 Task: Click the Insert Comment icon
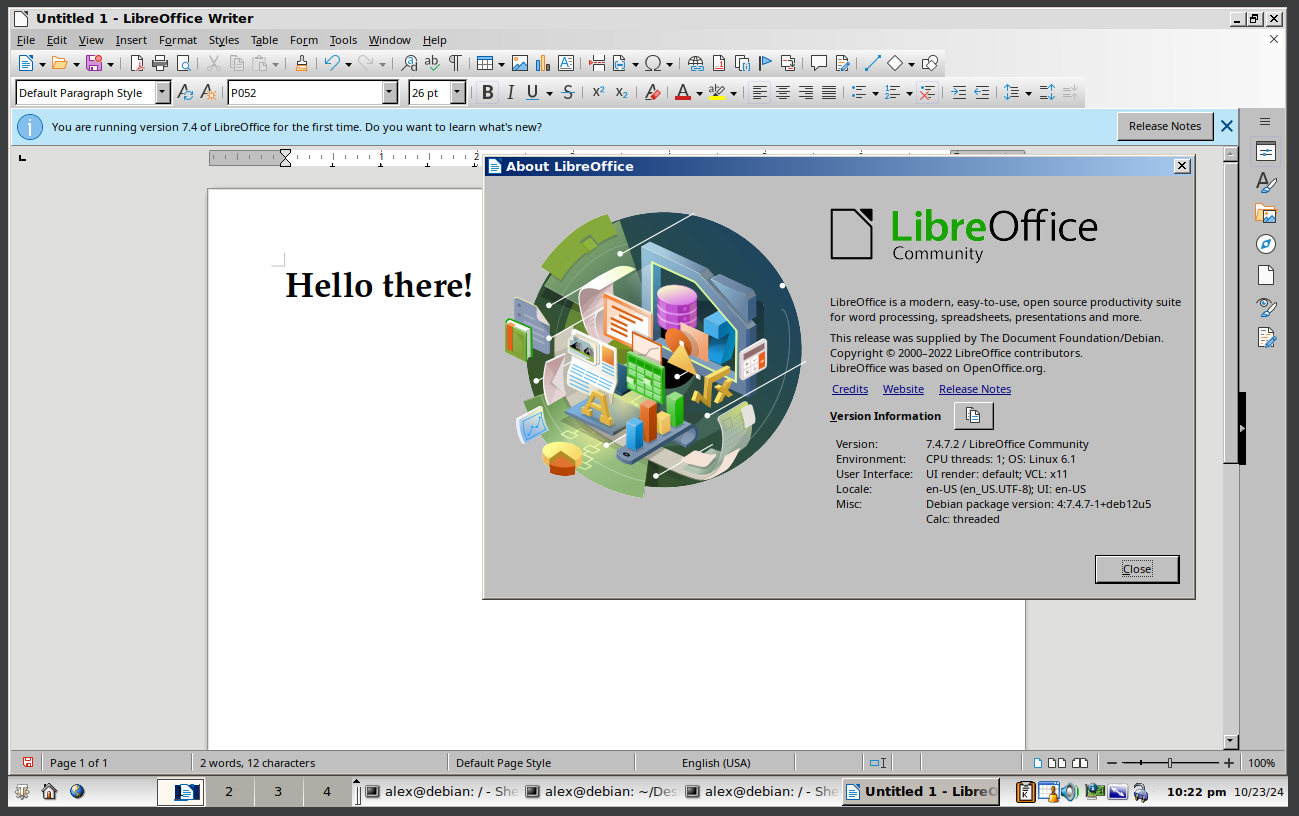coord(818,63)
